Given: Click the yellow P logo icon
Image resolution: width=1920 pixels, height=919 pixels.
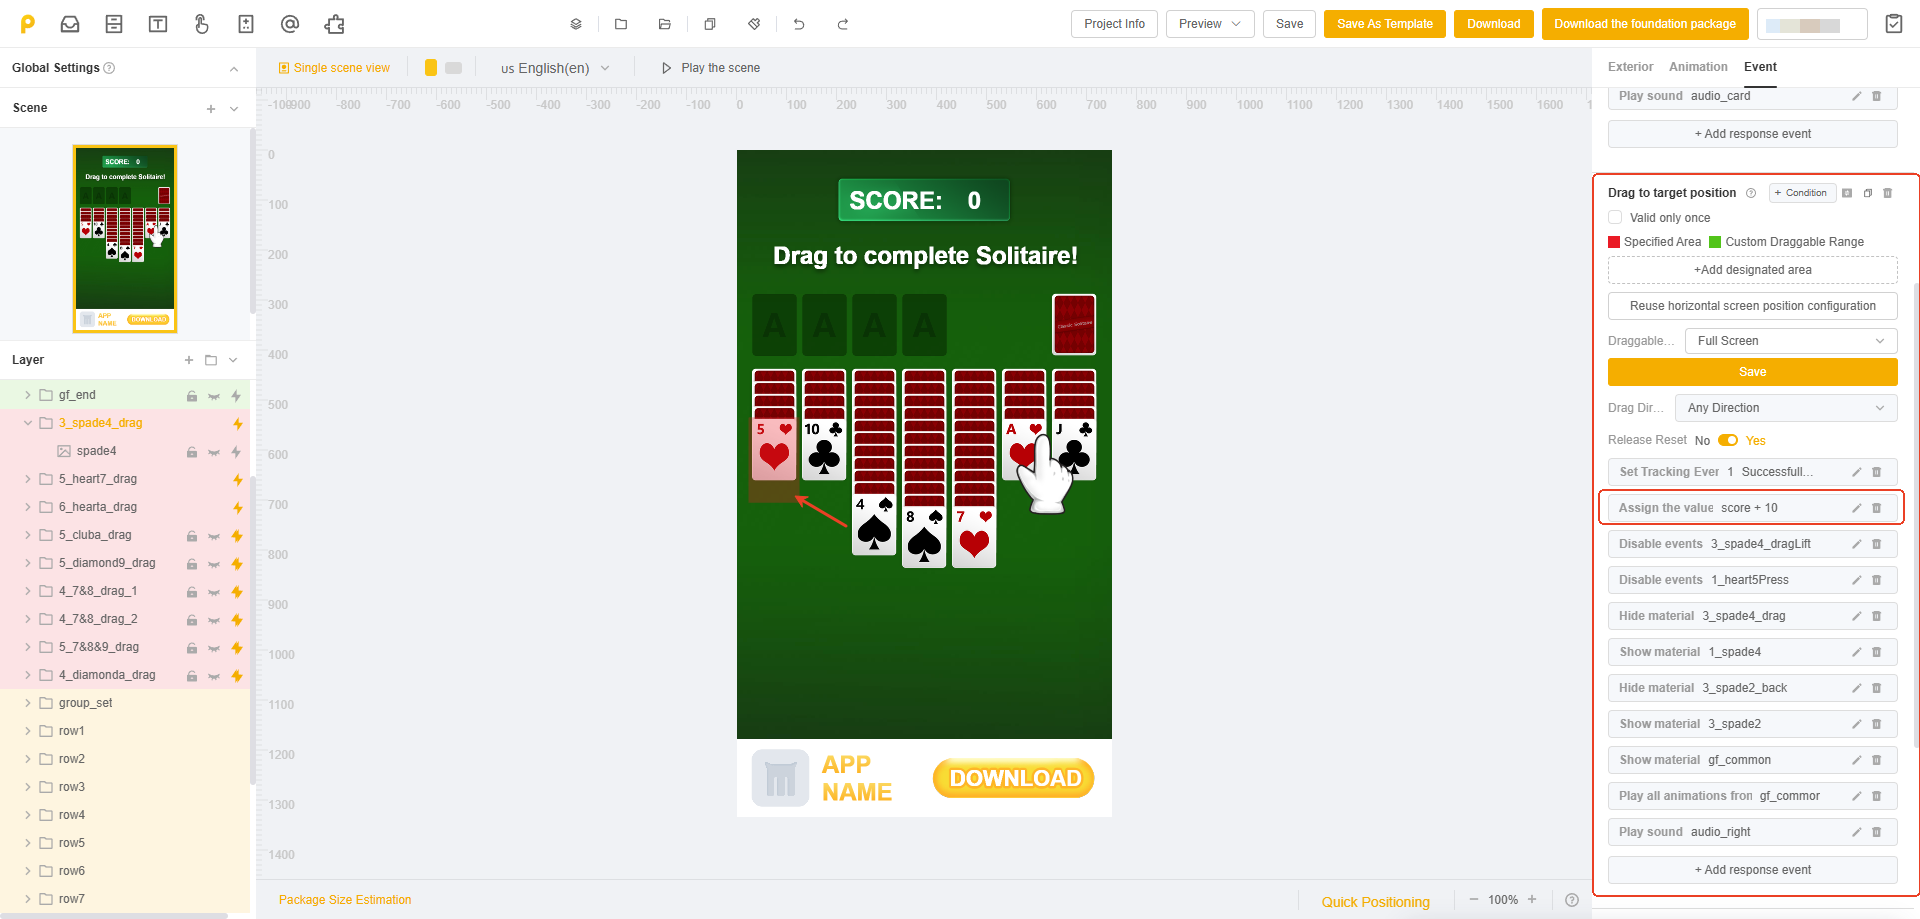Looking at the screenshot, I should (28, 24).
